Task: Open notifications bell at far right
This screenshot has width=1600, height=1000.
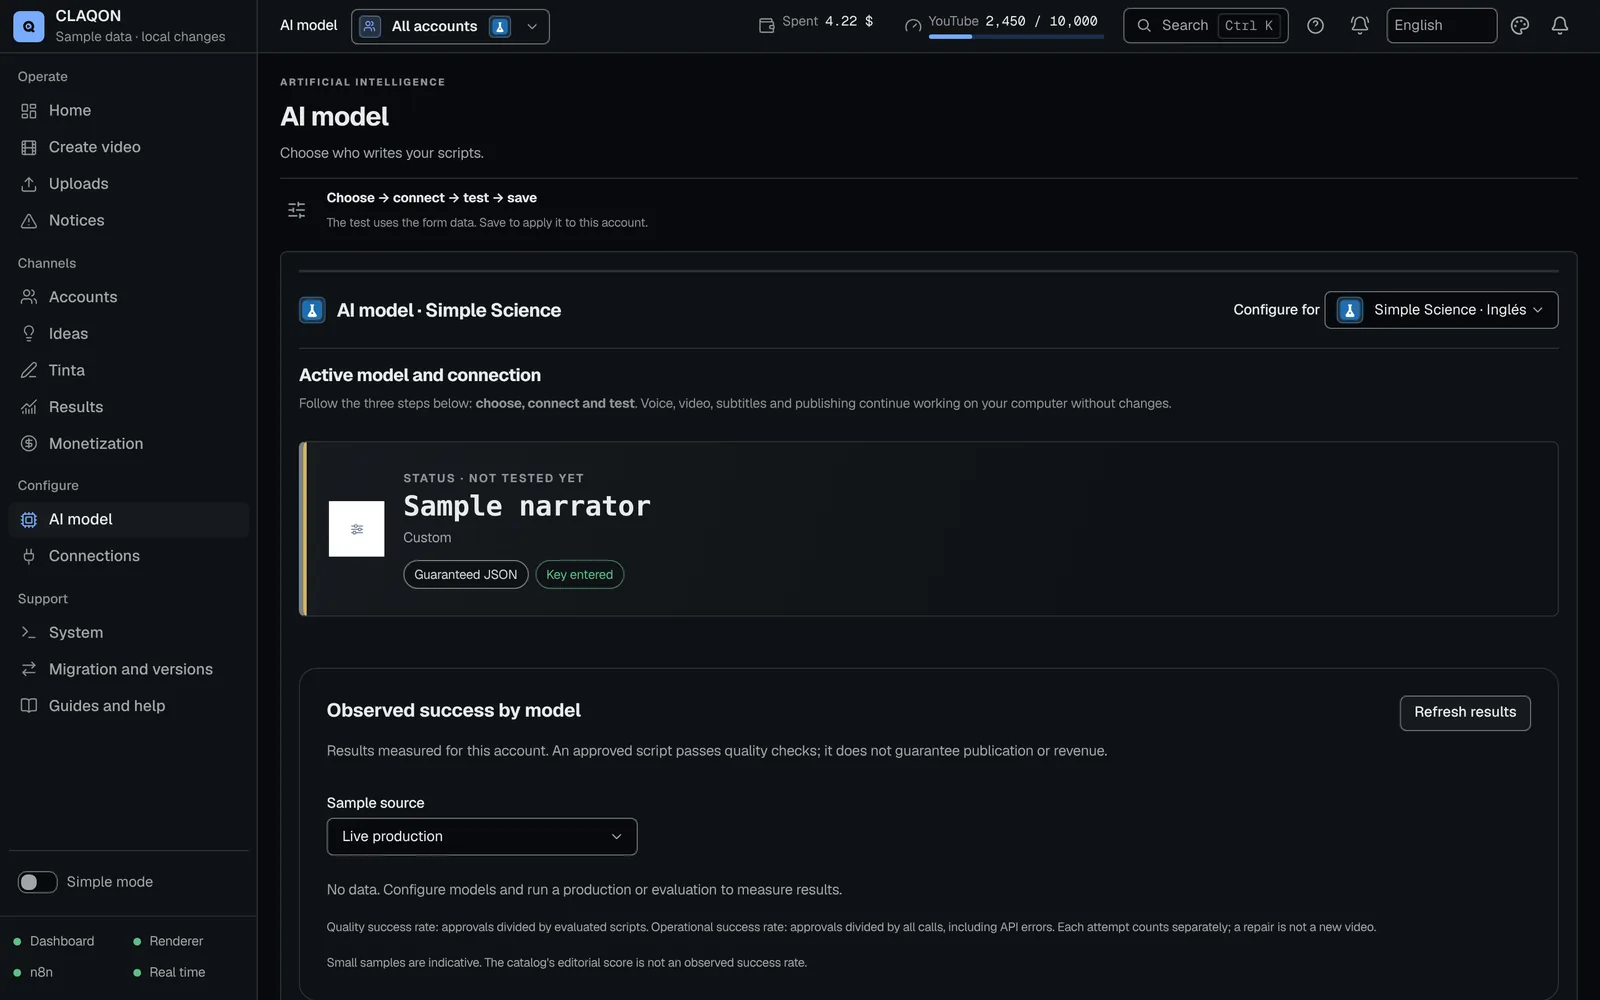Action: point(1559,26)
